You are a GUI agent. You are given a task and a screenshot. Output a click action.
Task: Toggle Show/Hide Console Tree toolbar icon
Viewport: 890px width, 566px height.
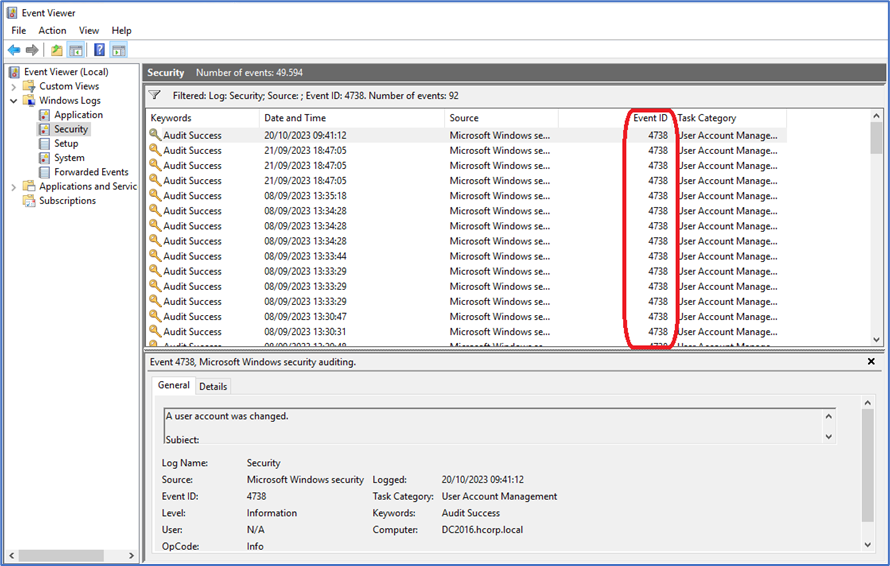coord(75,50)
